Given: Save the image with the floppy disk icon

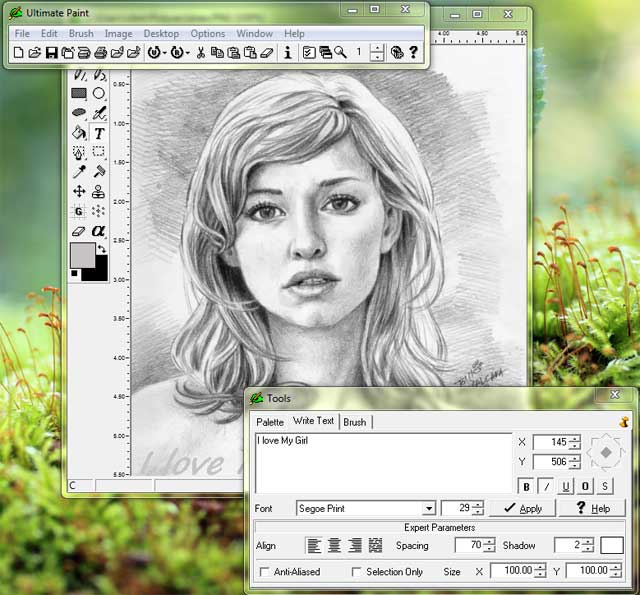Looking at the screenshot, I should tap(51, 53).
